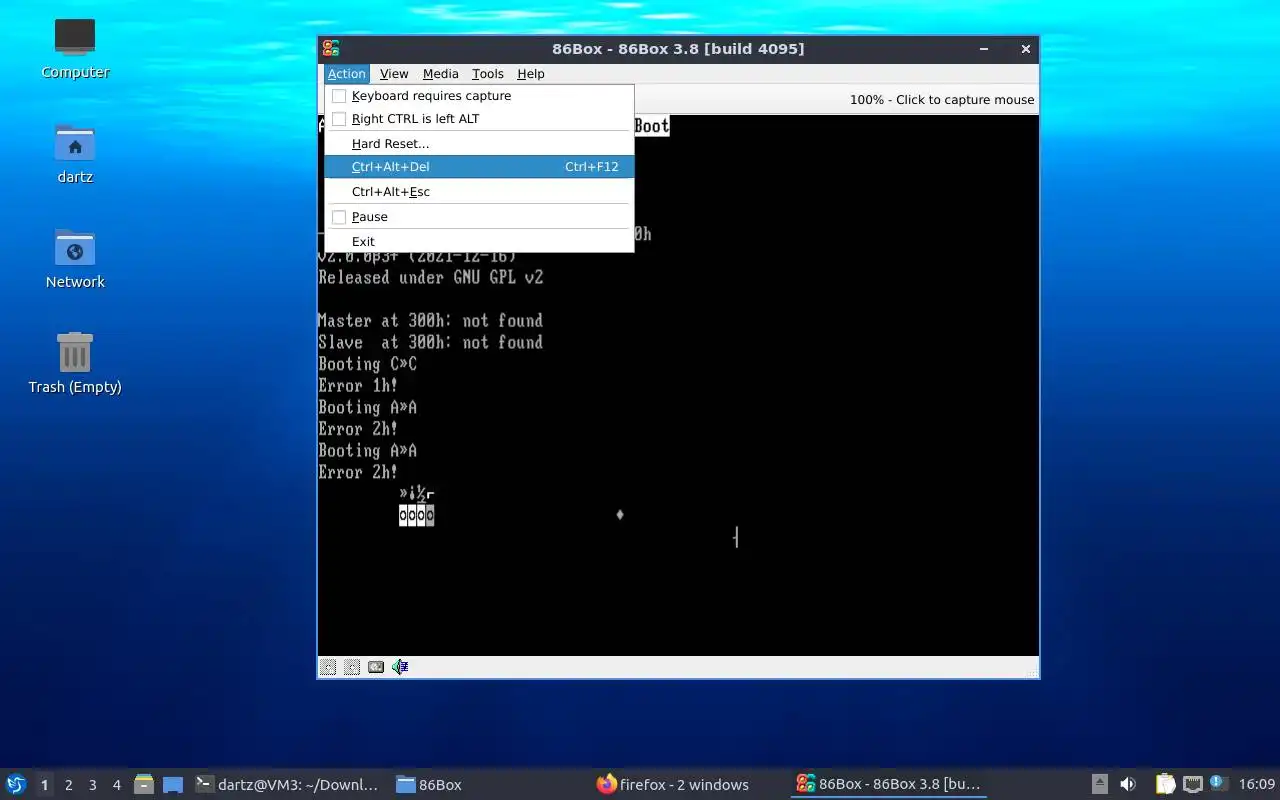The height and width of the screenshot is (800, 1280).
Task: Open the View menu
Action: (394, 74)
